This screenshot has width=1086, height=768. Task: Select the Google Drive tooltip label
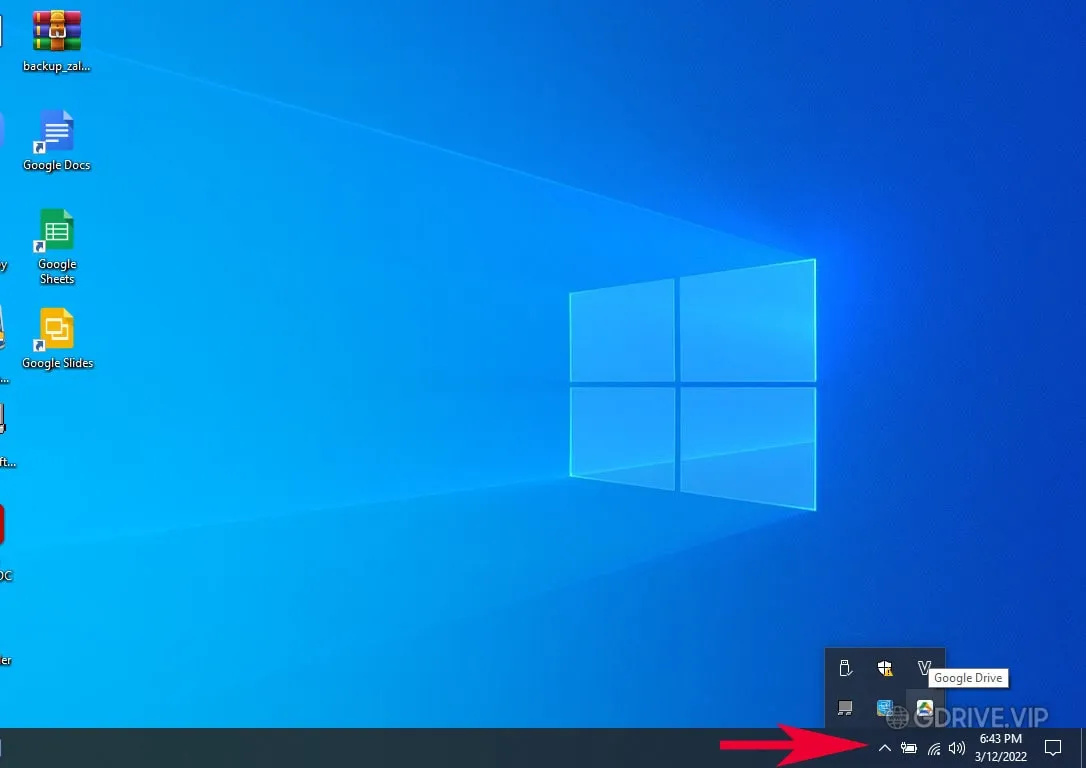click(967, 678)
